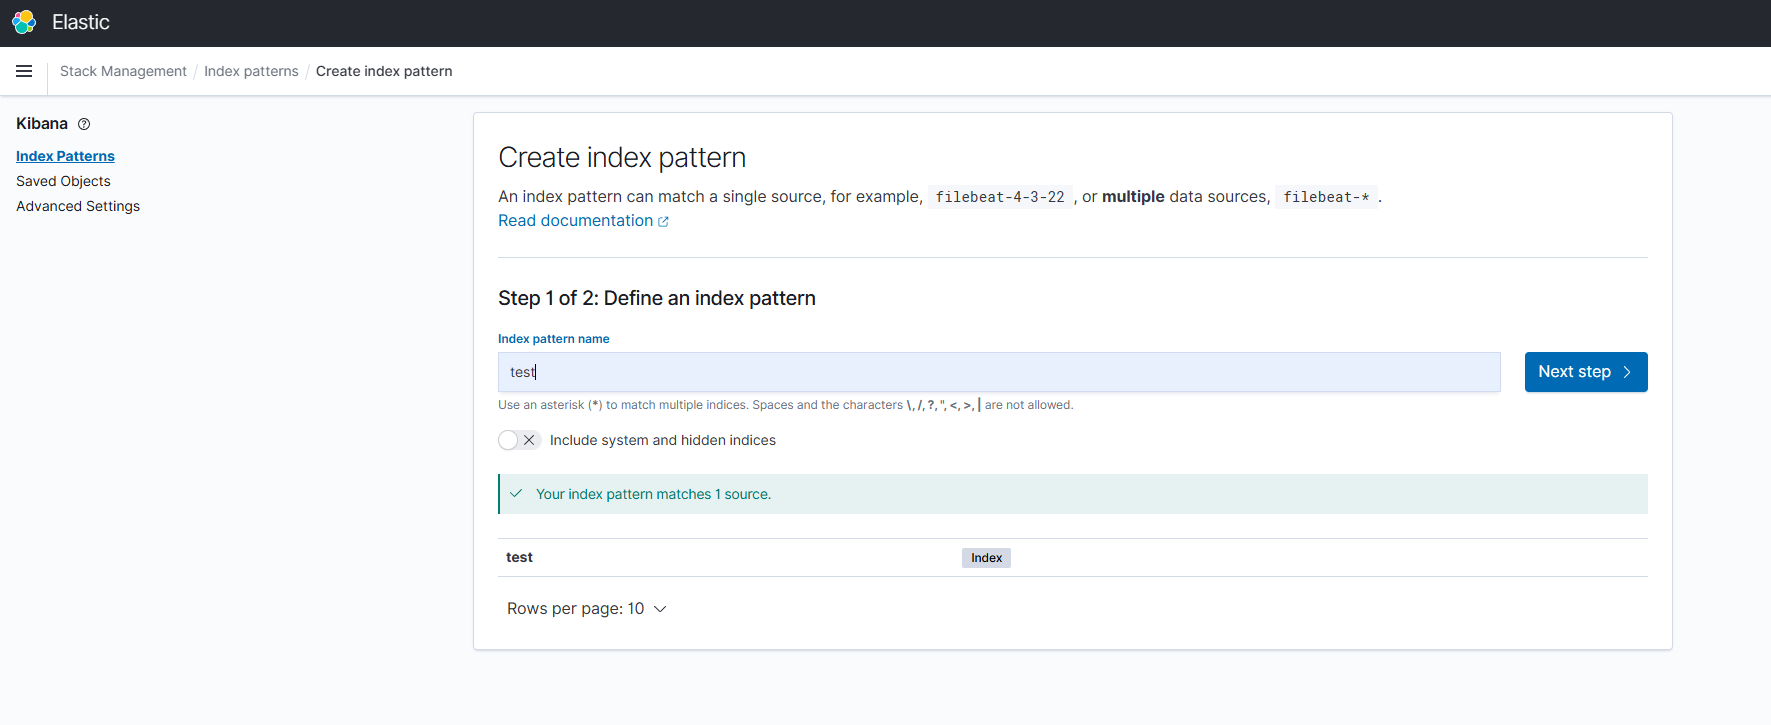Click the Elastic logo icon
The image size is (1771, 725).
24,22
